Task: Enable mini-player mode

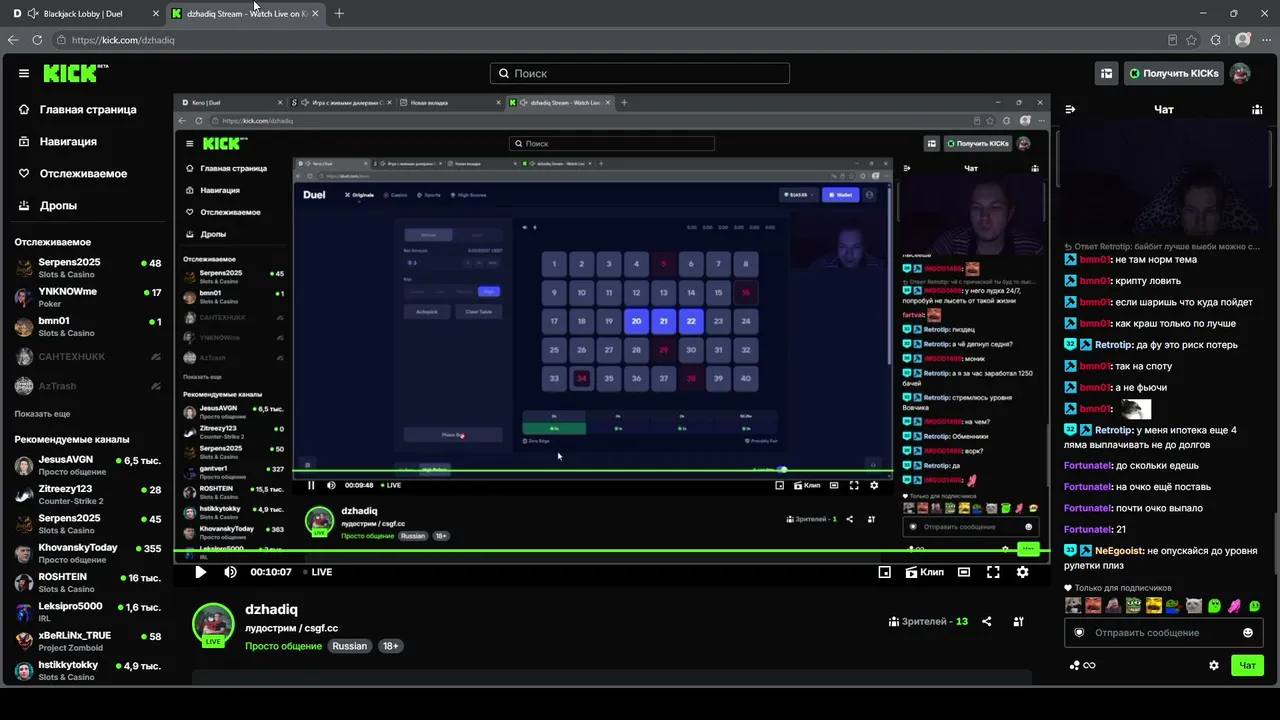Action: pyautogui.click(x=884, y=572)
